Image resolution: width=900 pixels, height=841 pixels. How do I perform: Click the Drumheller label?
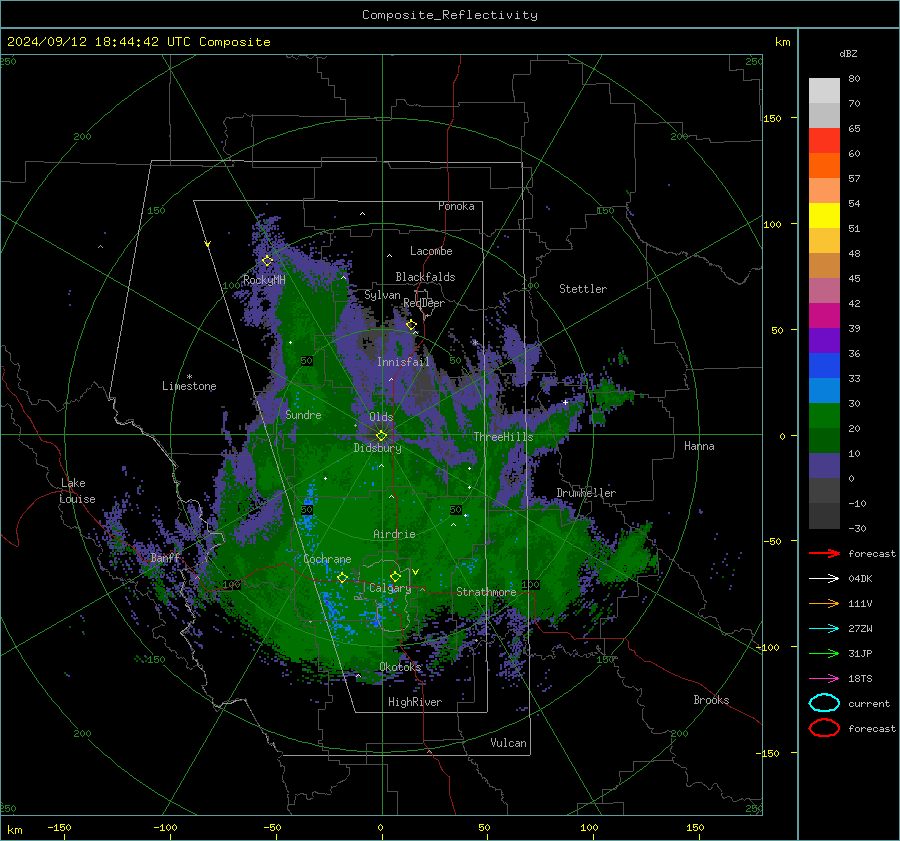point(586,493)
